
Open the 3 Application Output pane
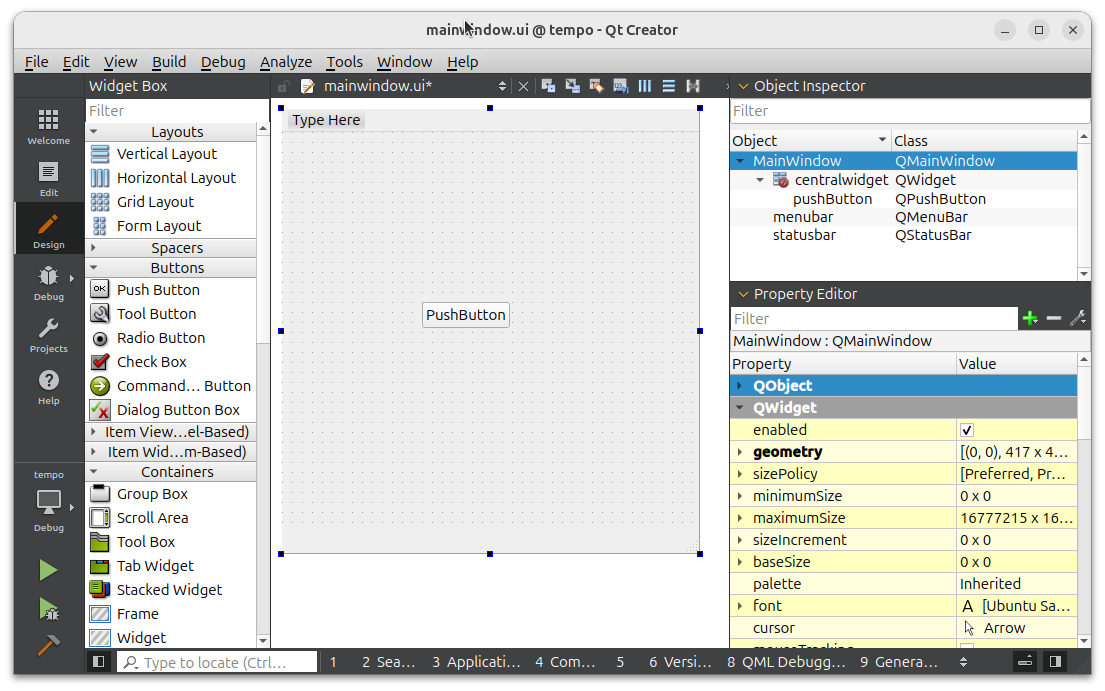(476, 662)
